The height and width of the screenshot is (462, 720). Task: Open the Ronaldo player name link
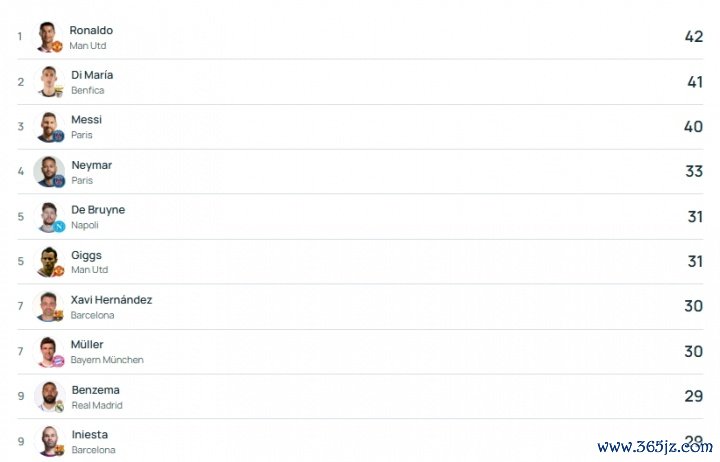(91, 30)
